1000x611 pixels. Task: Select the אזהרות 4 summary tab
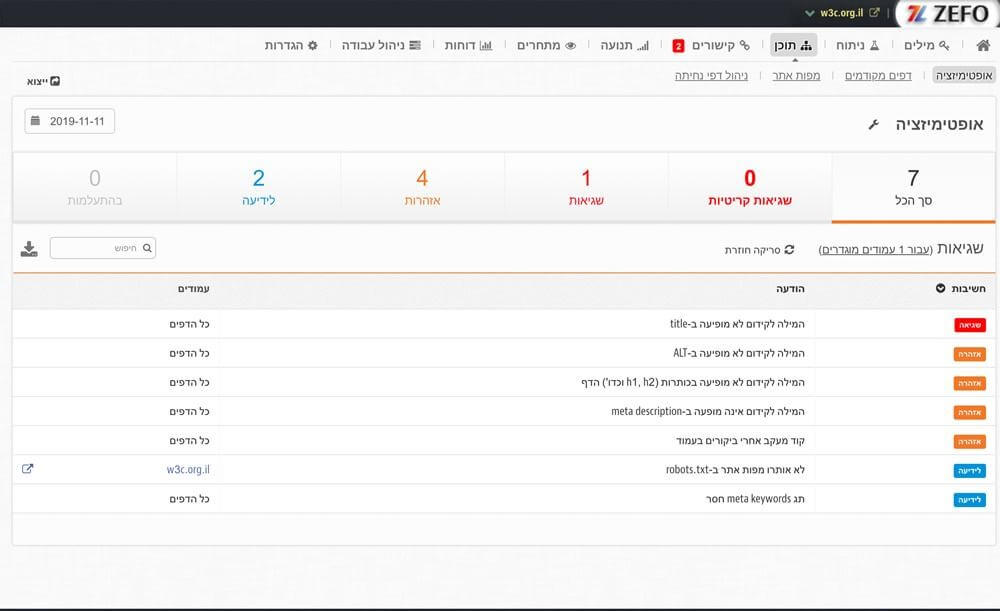(422, 188)
